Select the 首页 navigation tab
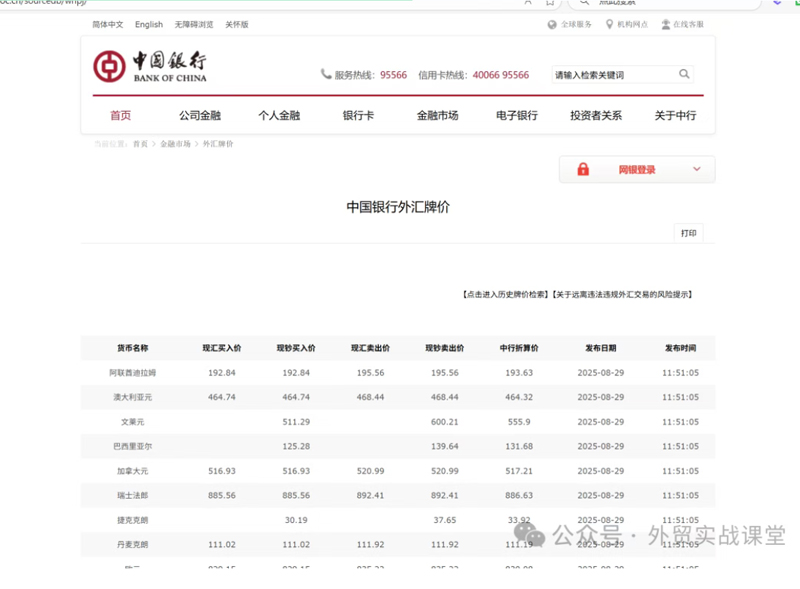Viewport: 800px width, 589px height. coord(120,116)
